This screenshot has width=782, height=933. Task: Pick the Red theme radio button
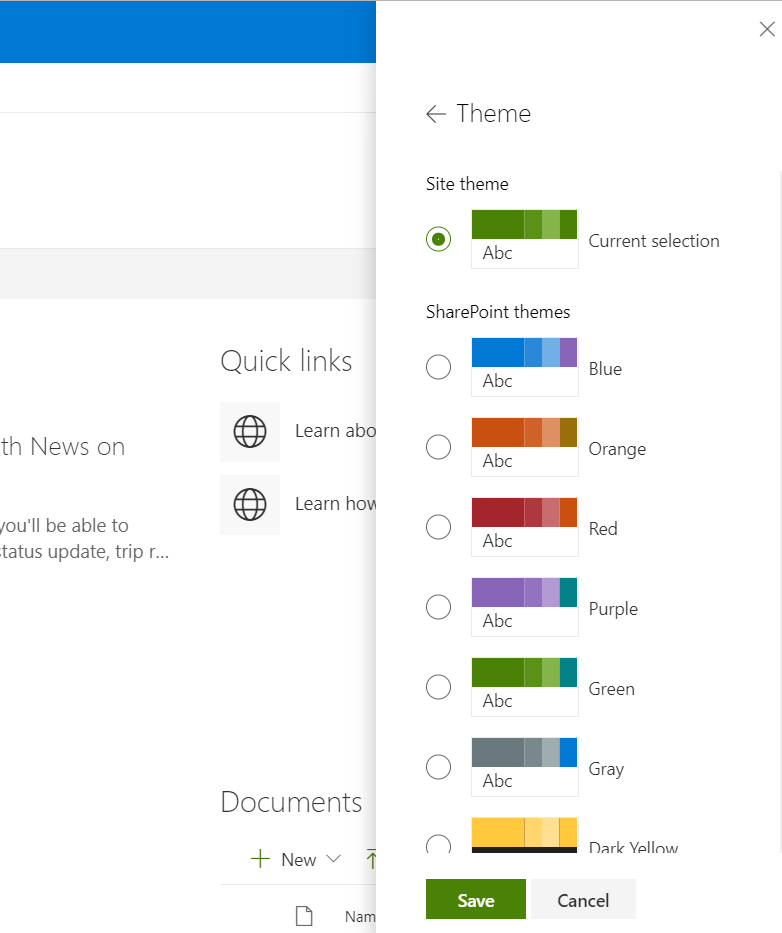tap(439, 527)
